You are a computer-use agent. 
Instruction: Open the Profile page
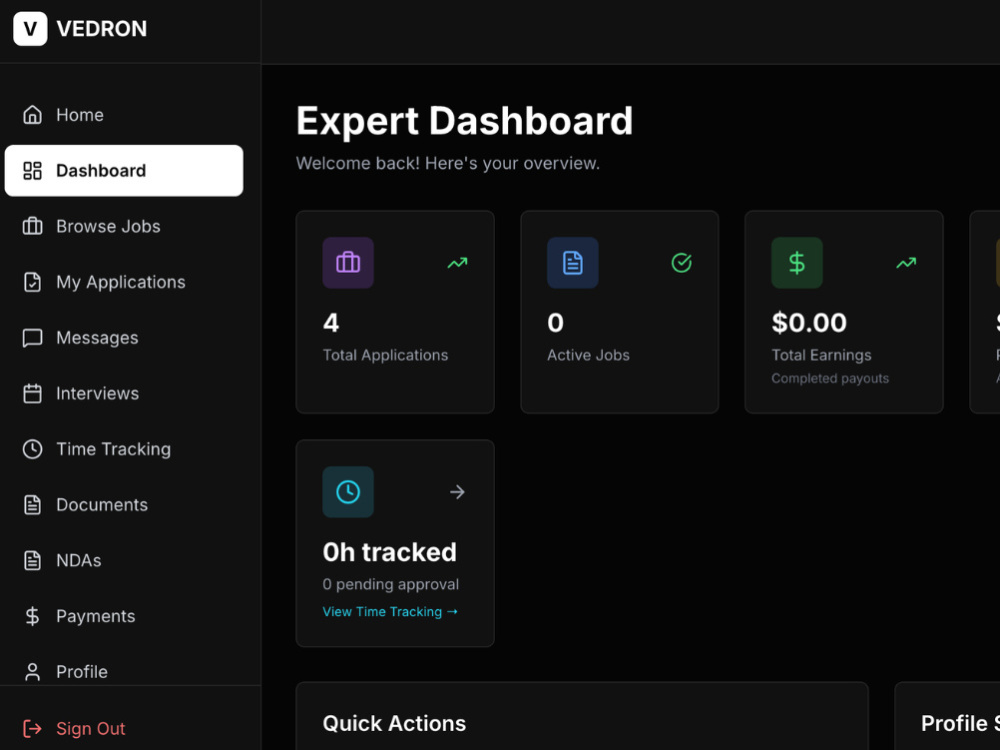[x=124, y=672]
